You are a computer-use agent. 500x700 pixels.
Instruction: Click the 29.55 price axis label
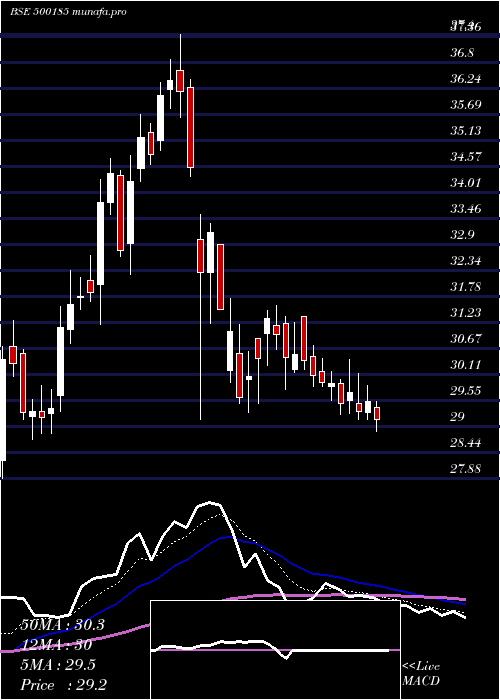point(466,391)
